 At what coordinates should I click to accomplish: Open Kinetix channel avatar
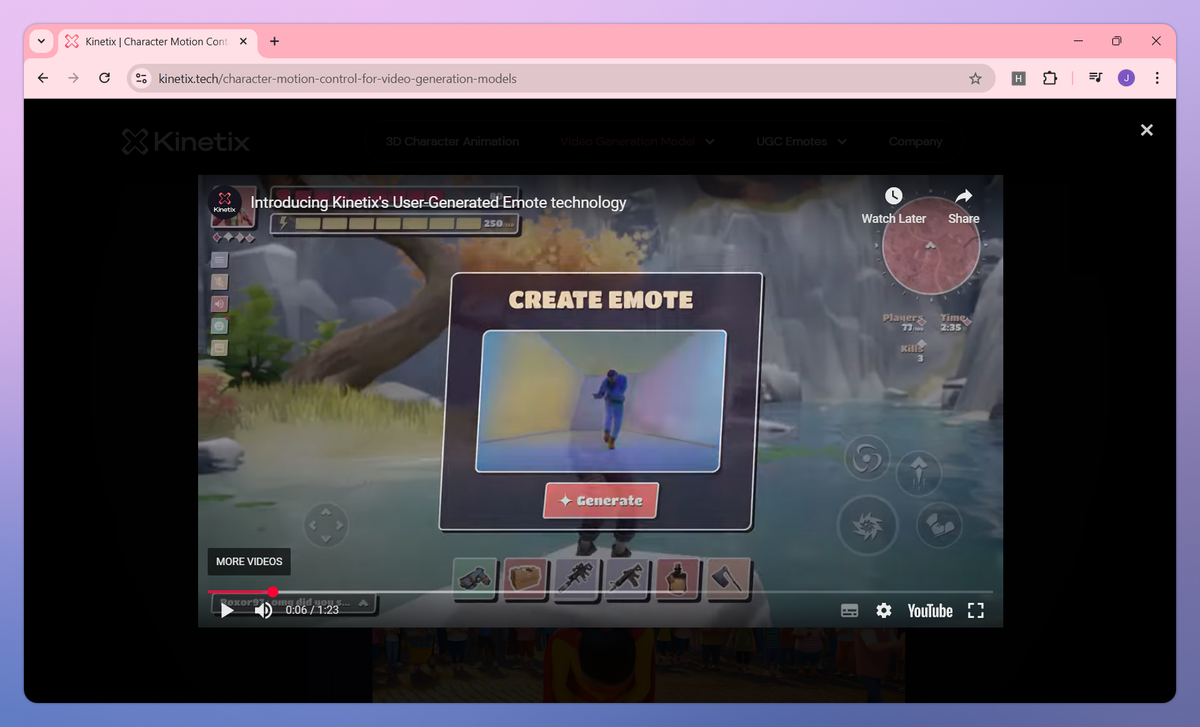225,203
